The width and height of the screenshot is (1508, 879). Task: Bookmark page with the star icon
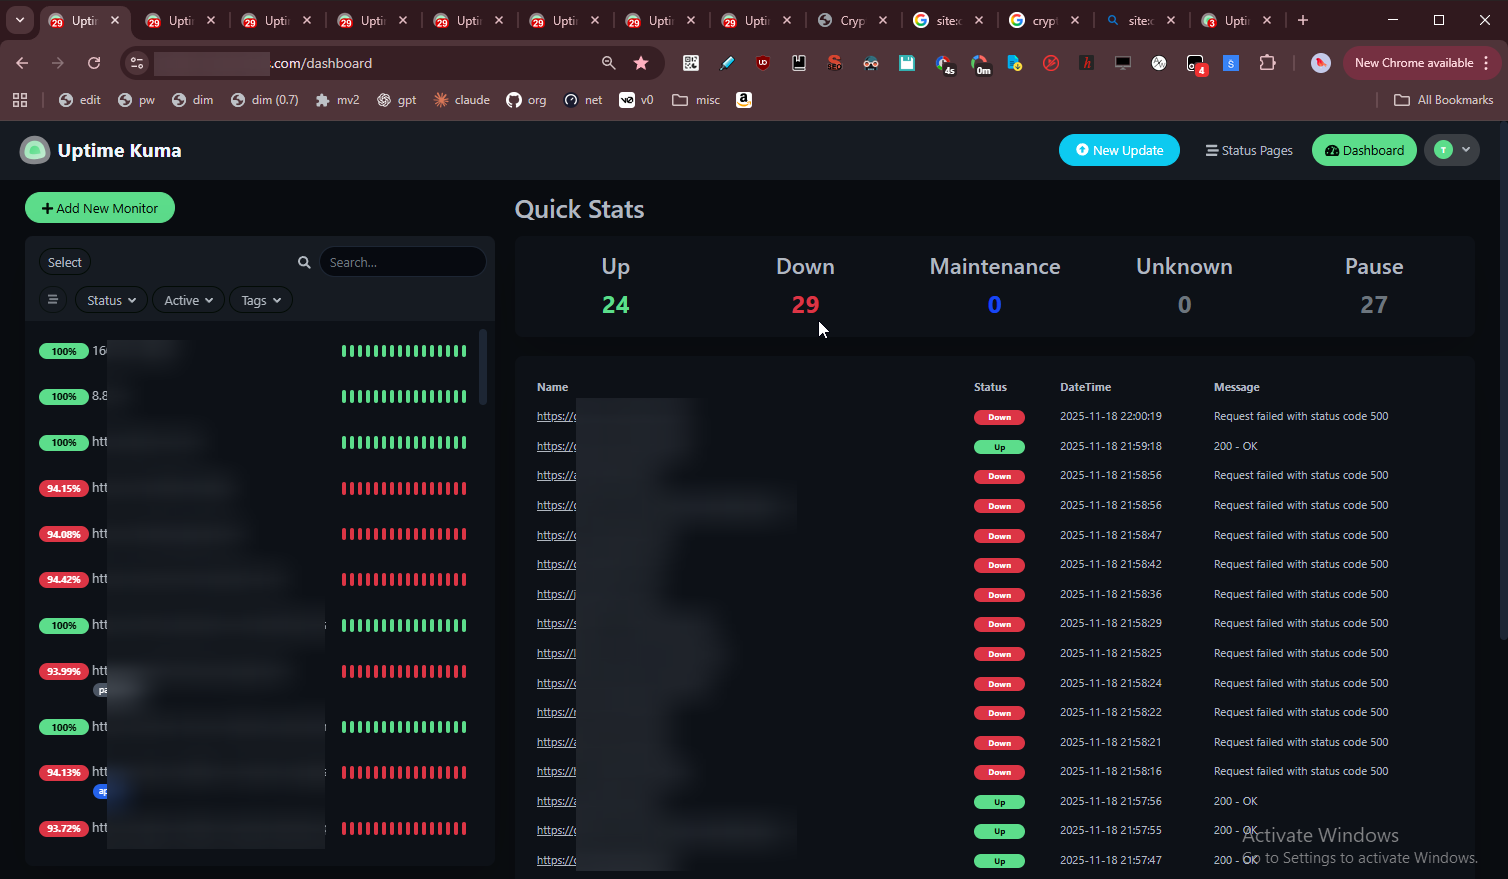tap(641, 63)
